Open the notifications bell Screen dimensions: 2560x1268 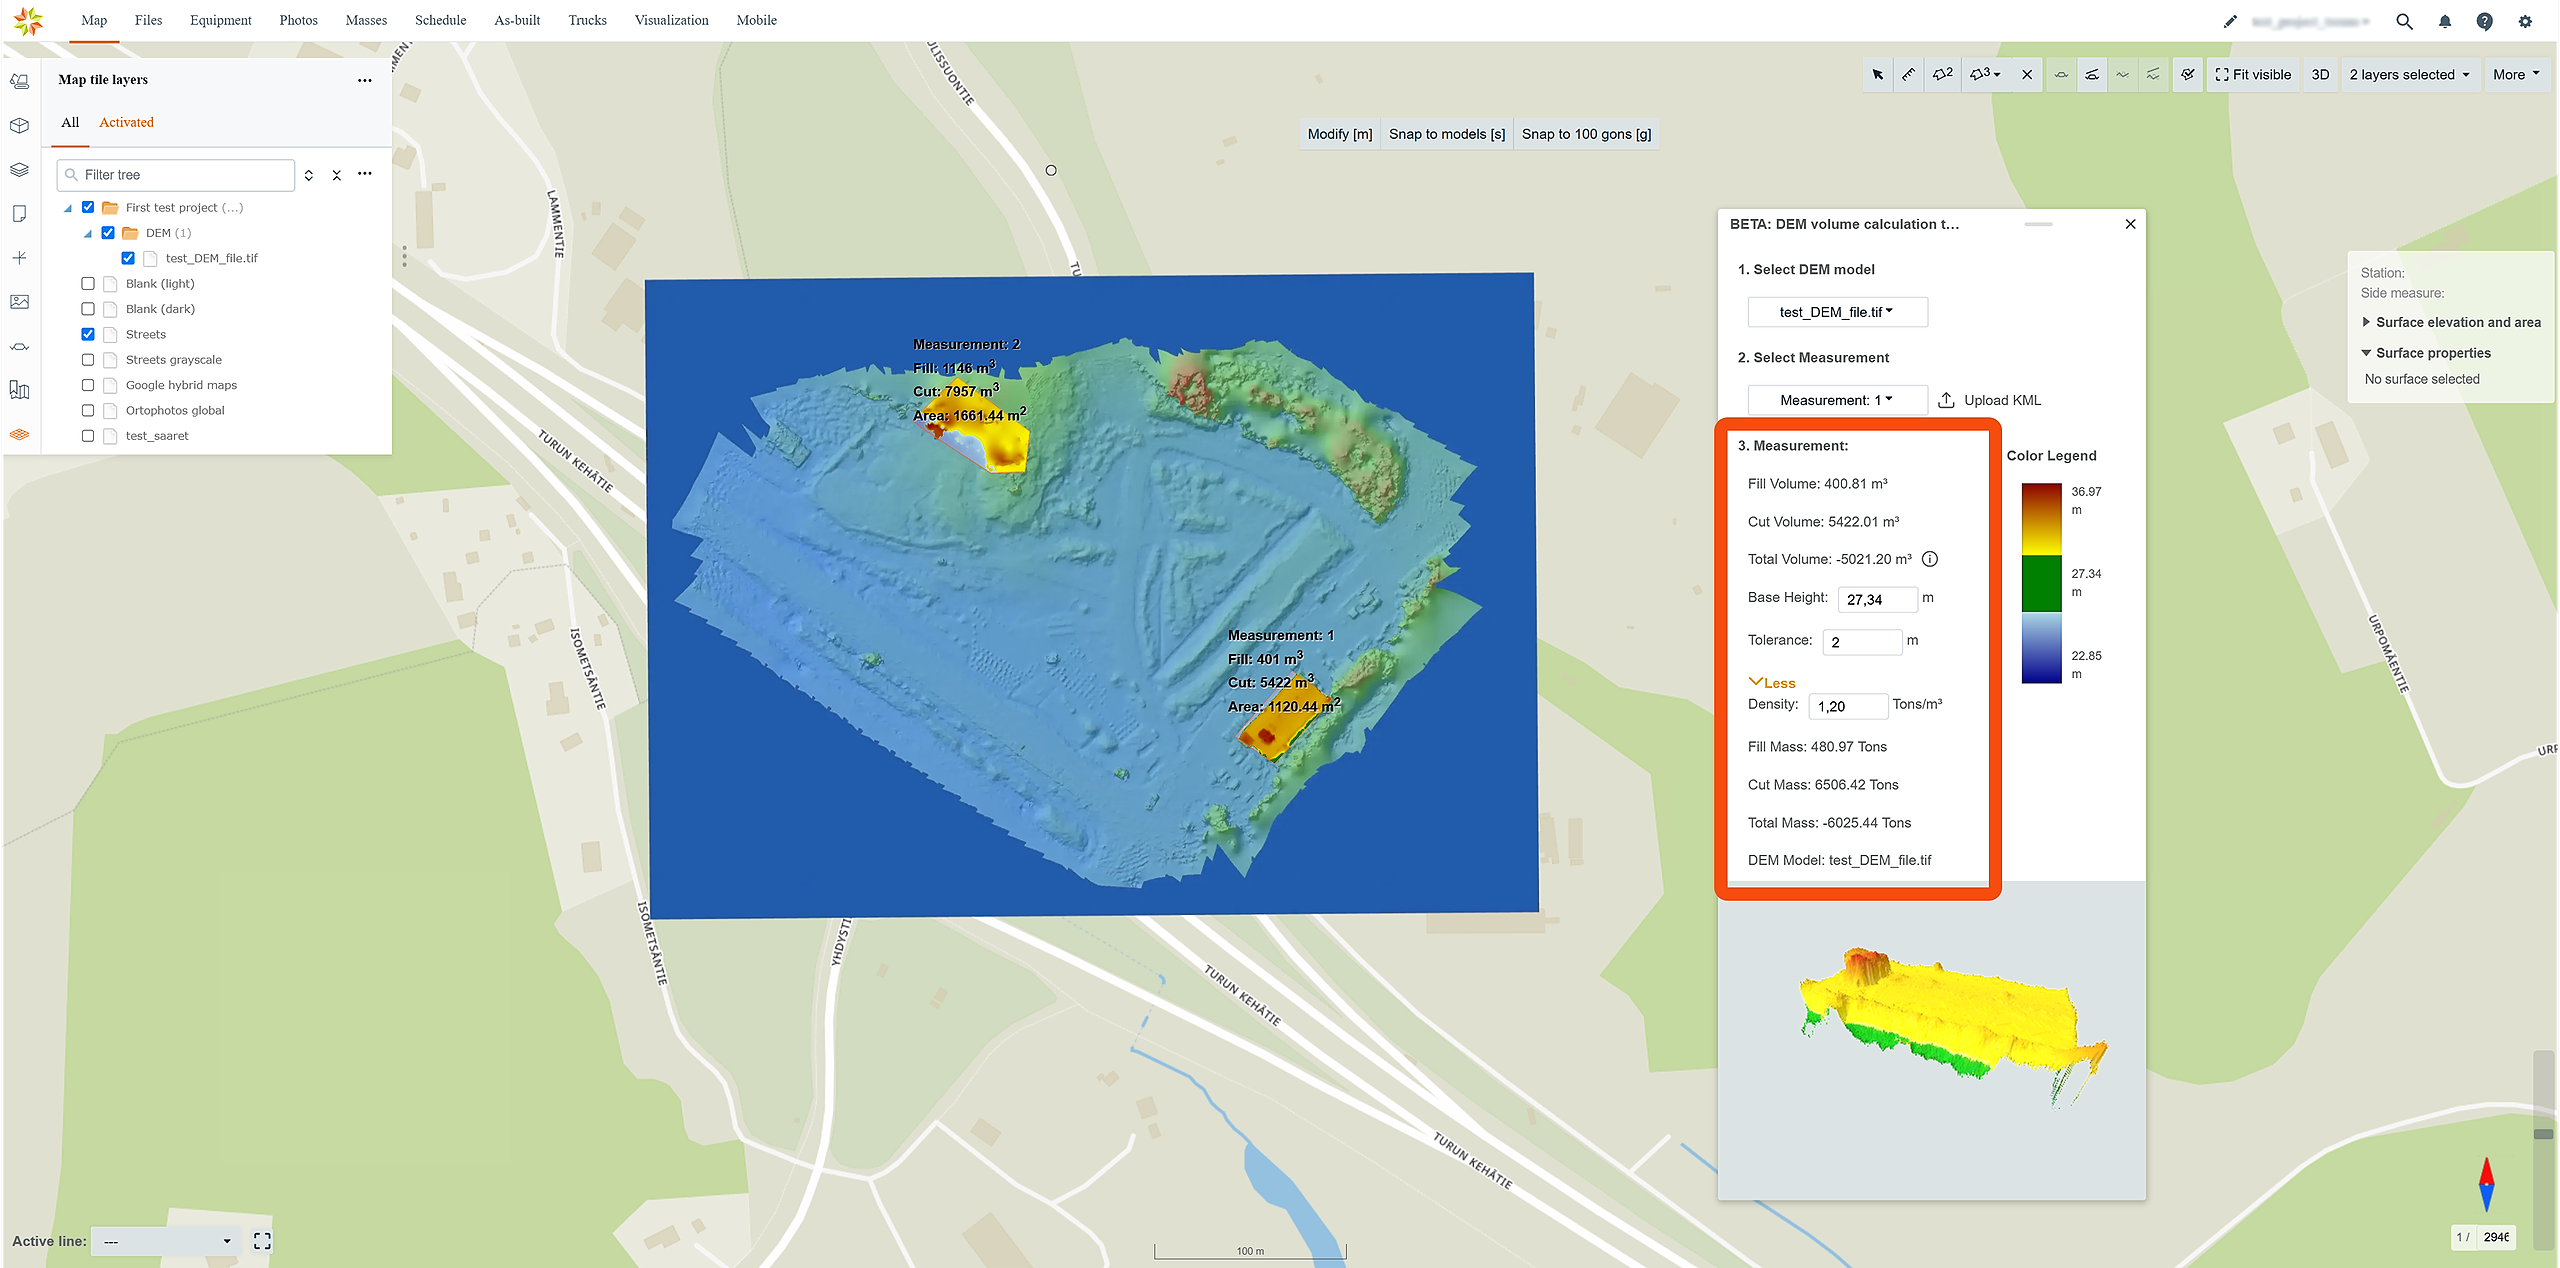pyautogui.click(x=2445, y=21)
